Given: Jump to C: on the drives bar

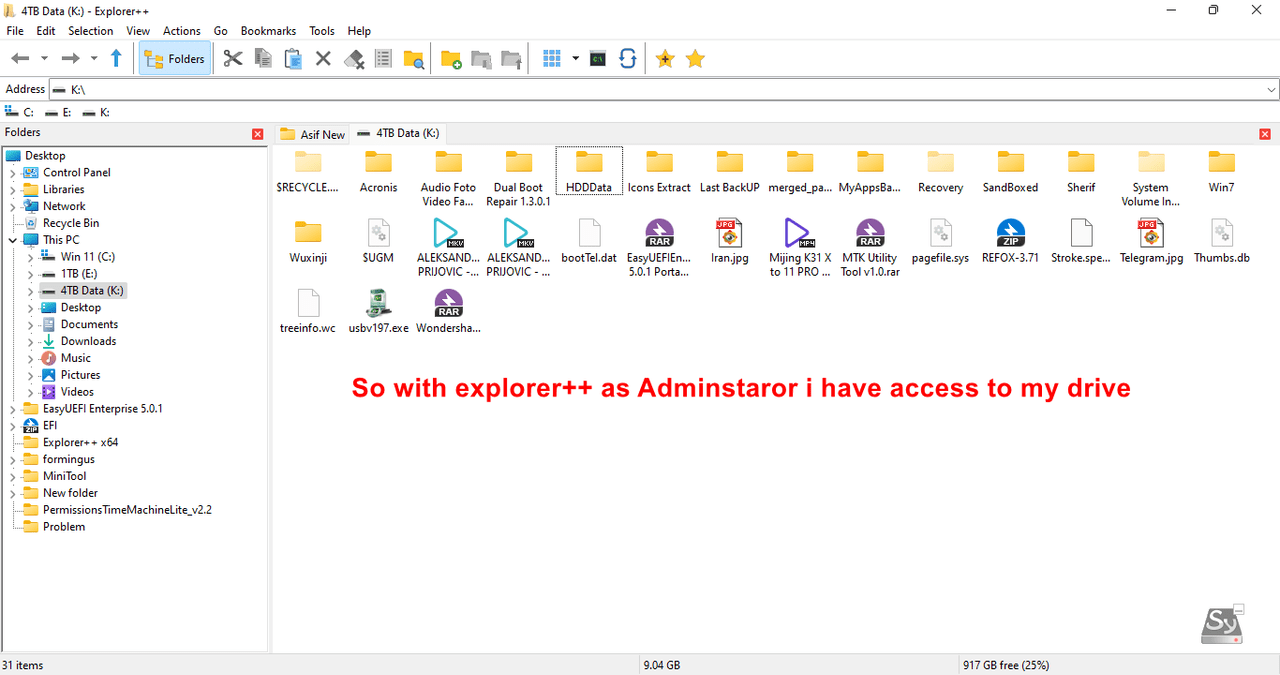Looking at the screenshot, I should click(20, 112).
